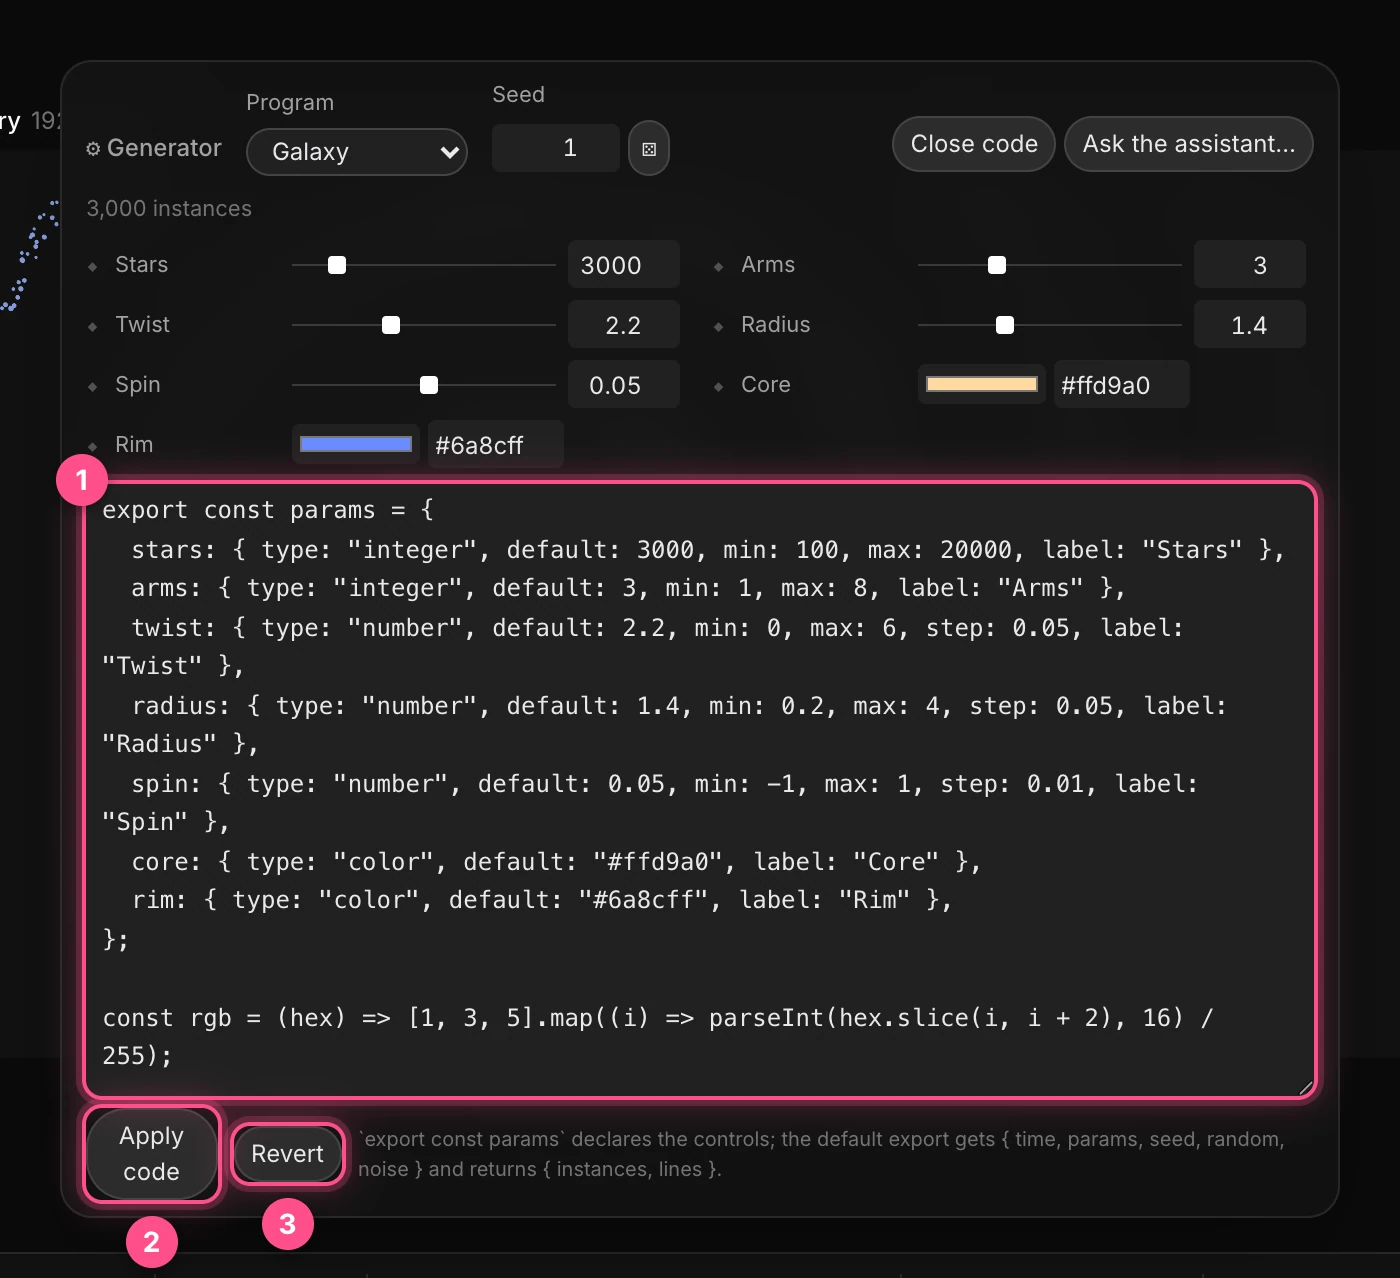Click the diamond icon beside Stars
The width and height of the screenshot is (1400, 1278).
click(93, 266)
